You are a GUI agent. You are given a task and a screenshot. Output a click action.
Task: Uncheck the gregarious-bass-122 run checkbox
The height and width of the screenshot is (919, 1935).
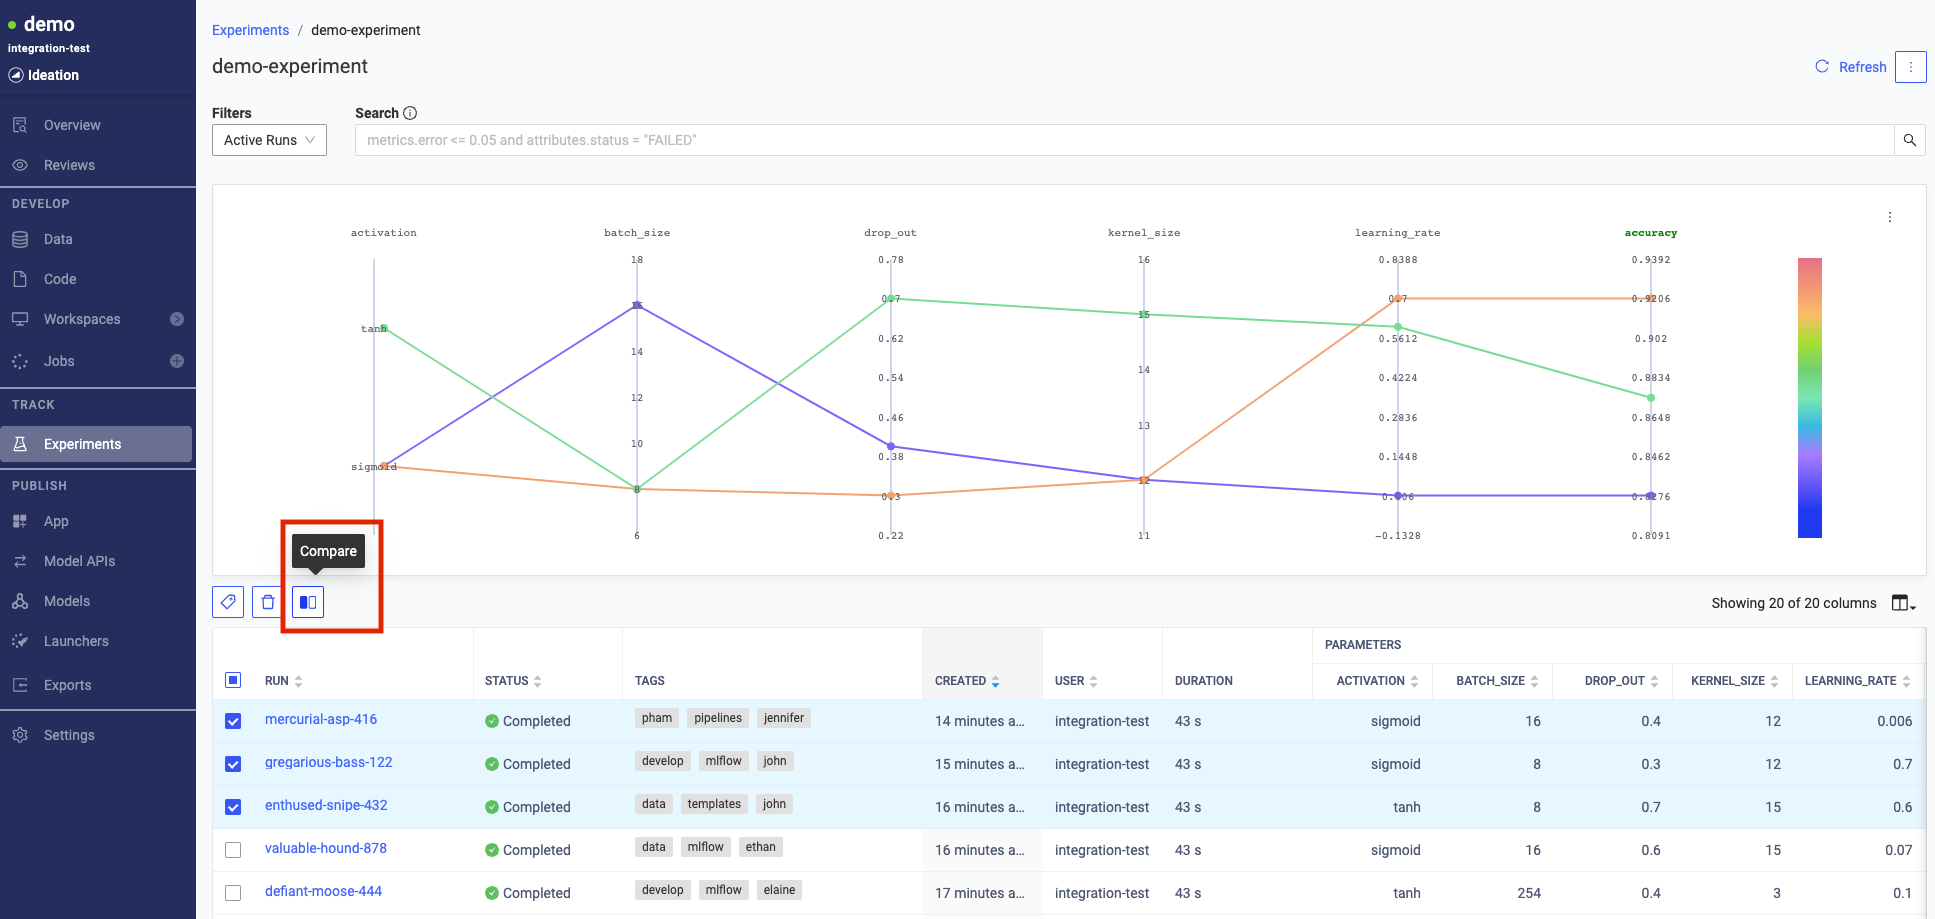click(233, 764)
